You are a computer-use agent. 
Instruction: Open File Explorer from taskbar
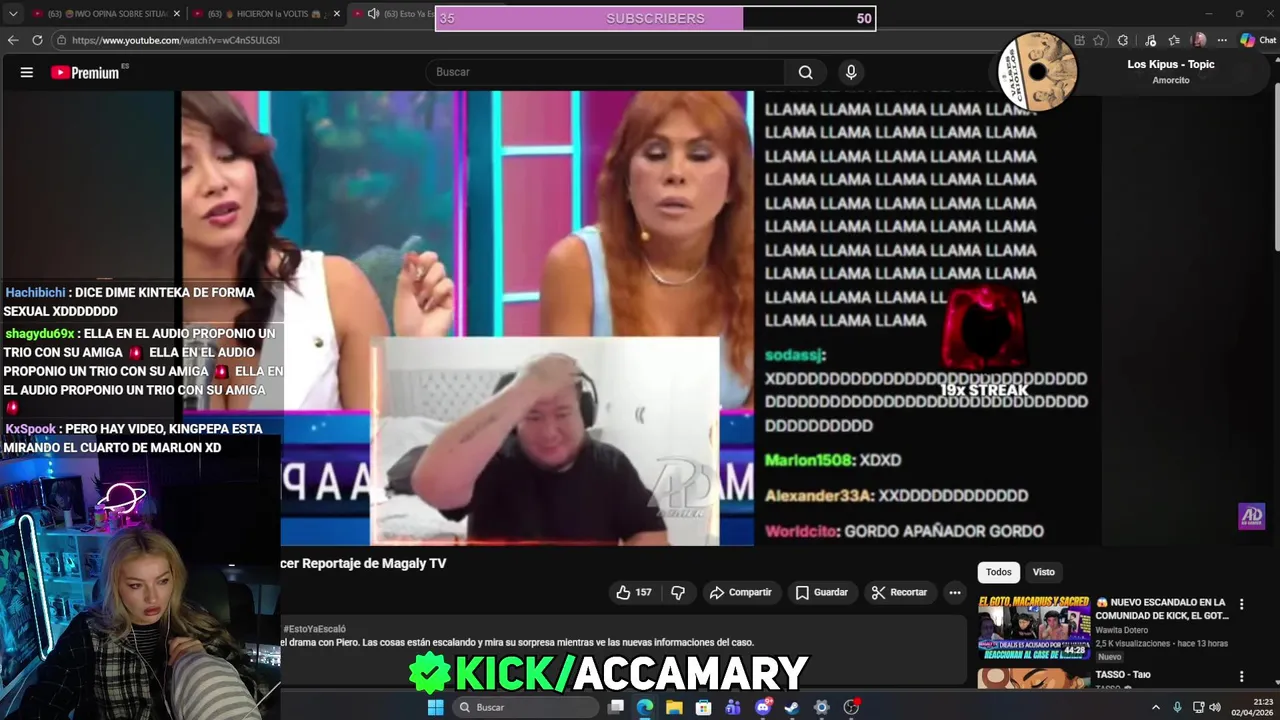coord(674,707)
